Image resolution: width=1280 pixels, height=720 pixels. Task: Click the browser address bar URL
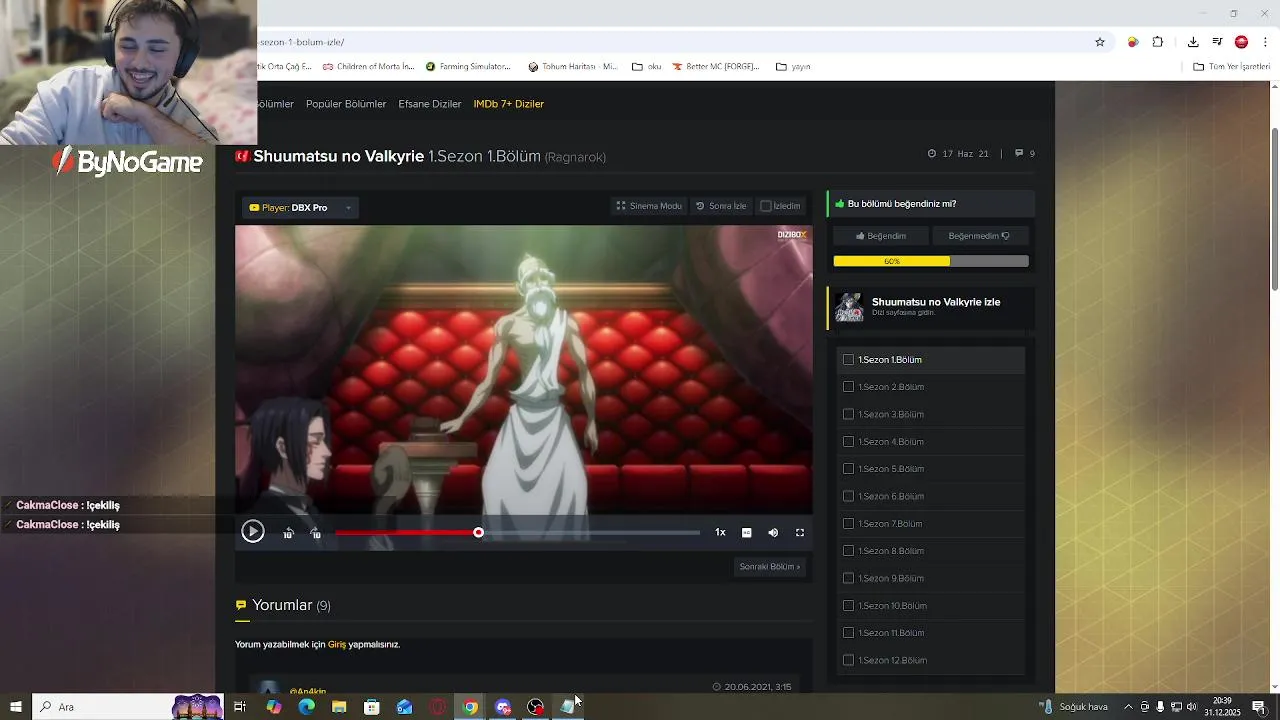(x=300, y=42)
